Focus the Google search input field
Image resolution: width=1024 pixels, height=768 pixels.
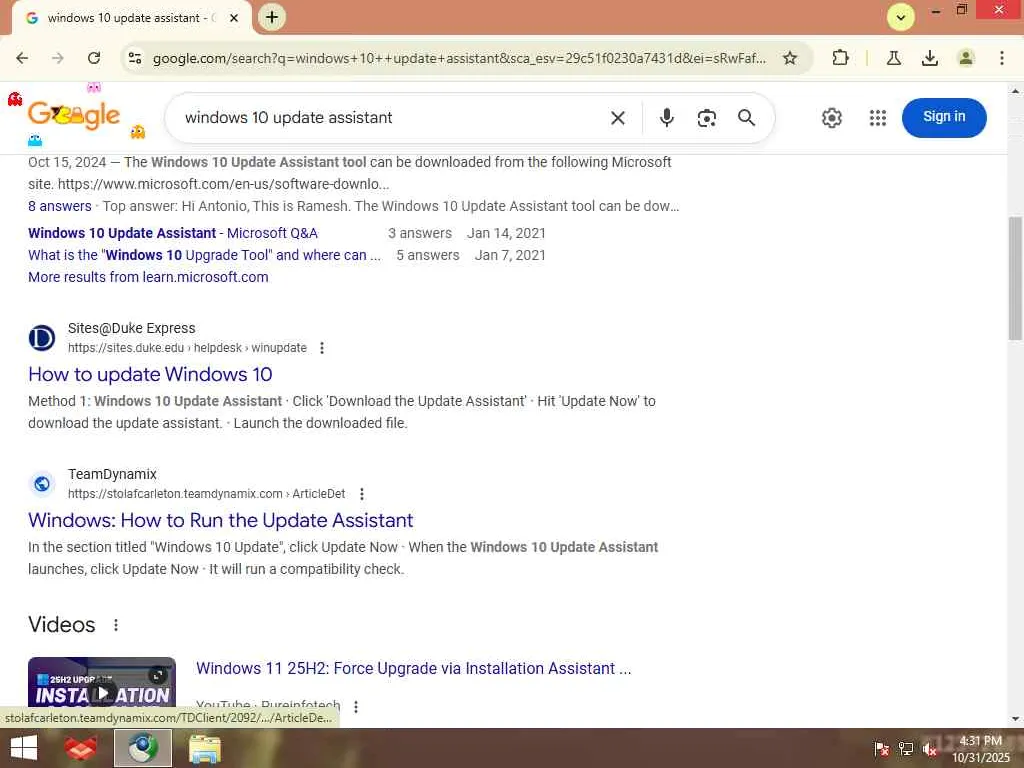point(392,118)
